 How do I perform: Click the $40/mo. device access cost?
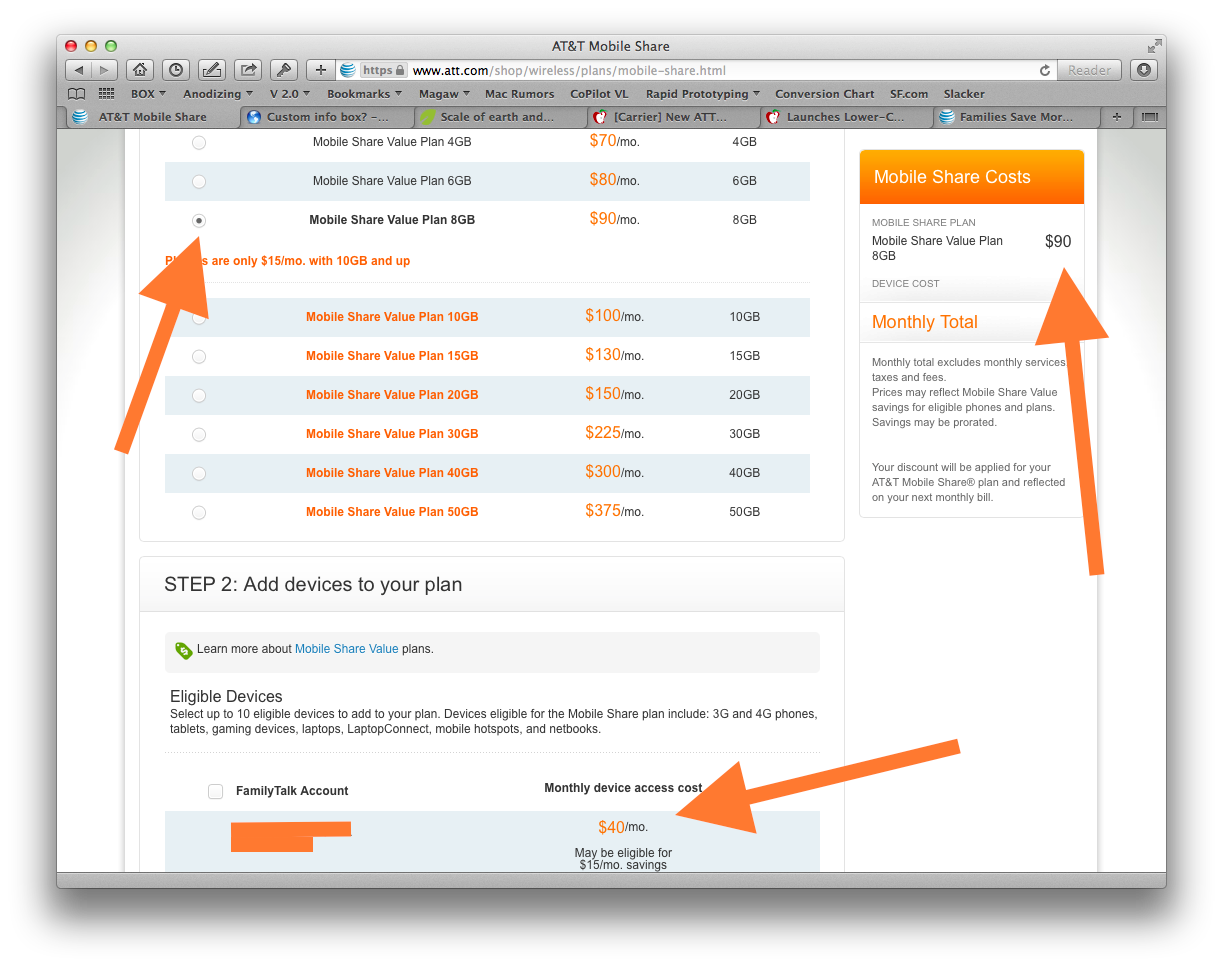(x=624, y=828)
